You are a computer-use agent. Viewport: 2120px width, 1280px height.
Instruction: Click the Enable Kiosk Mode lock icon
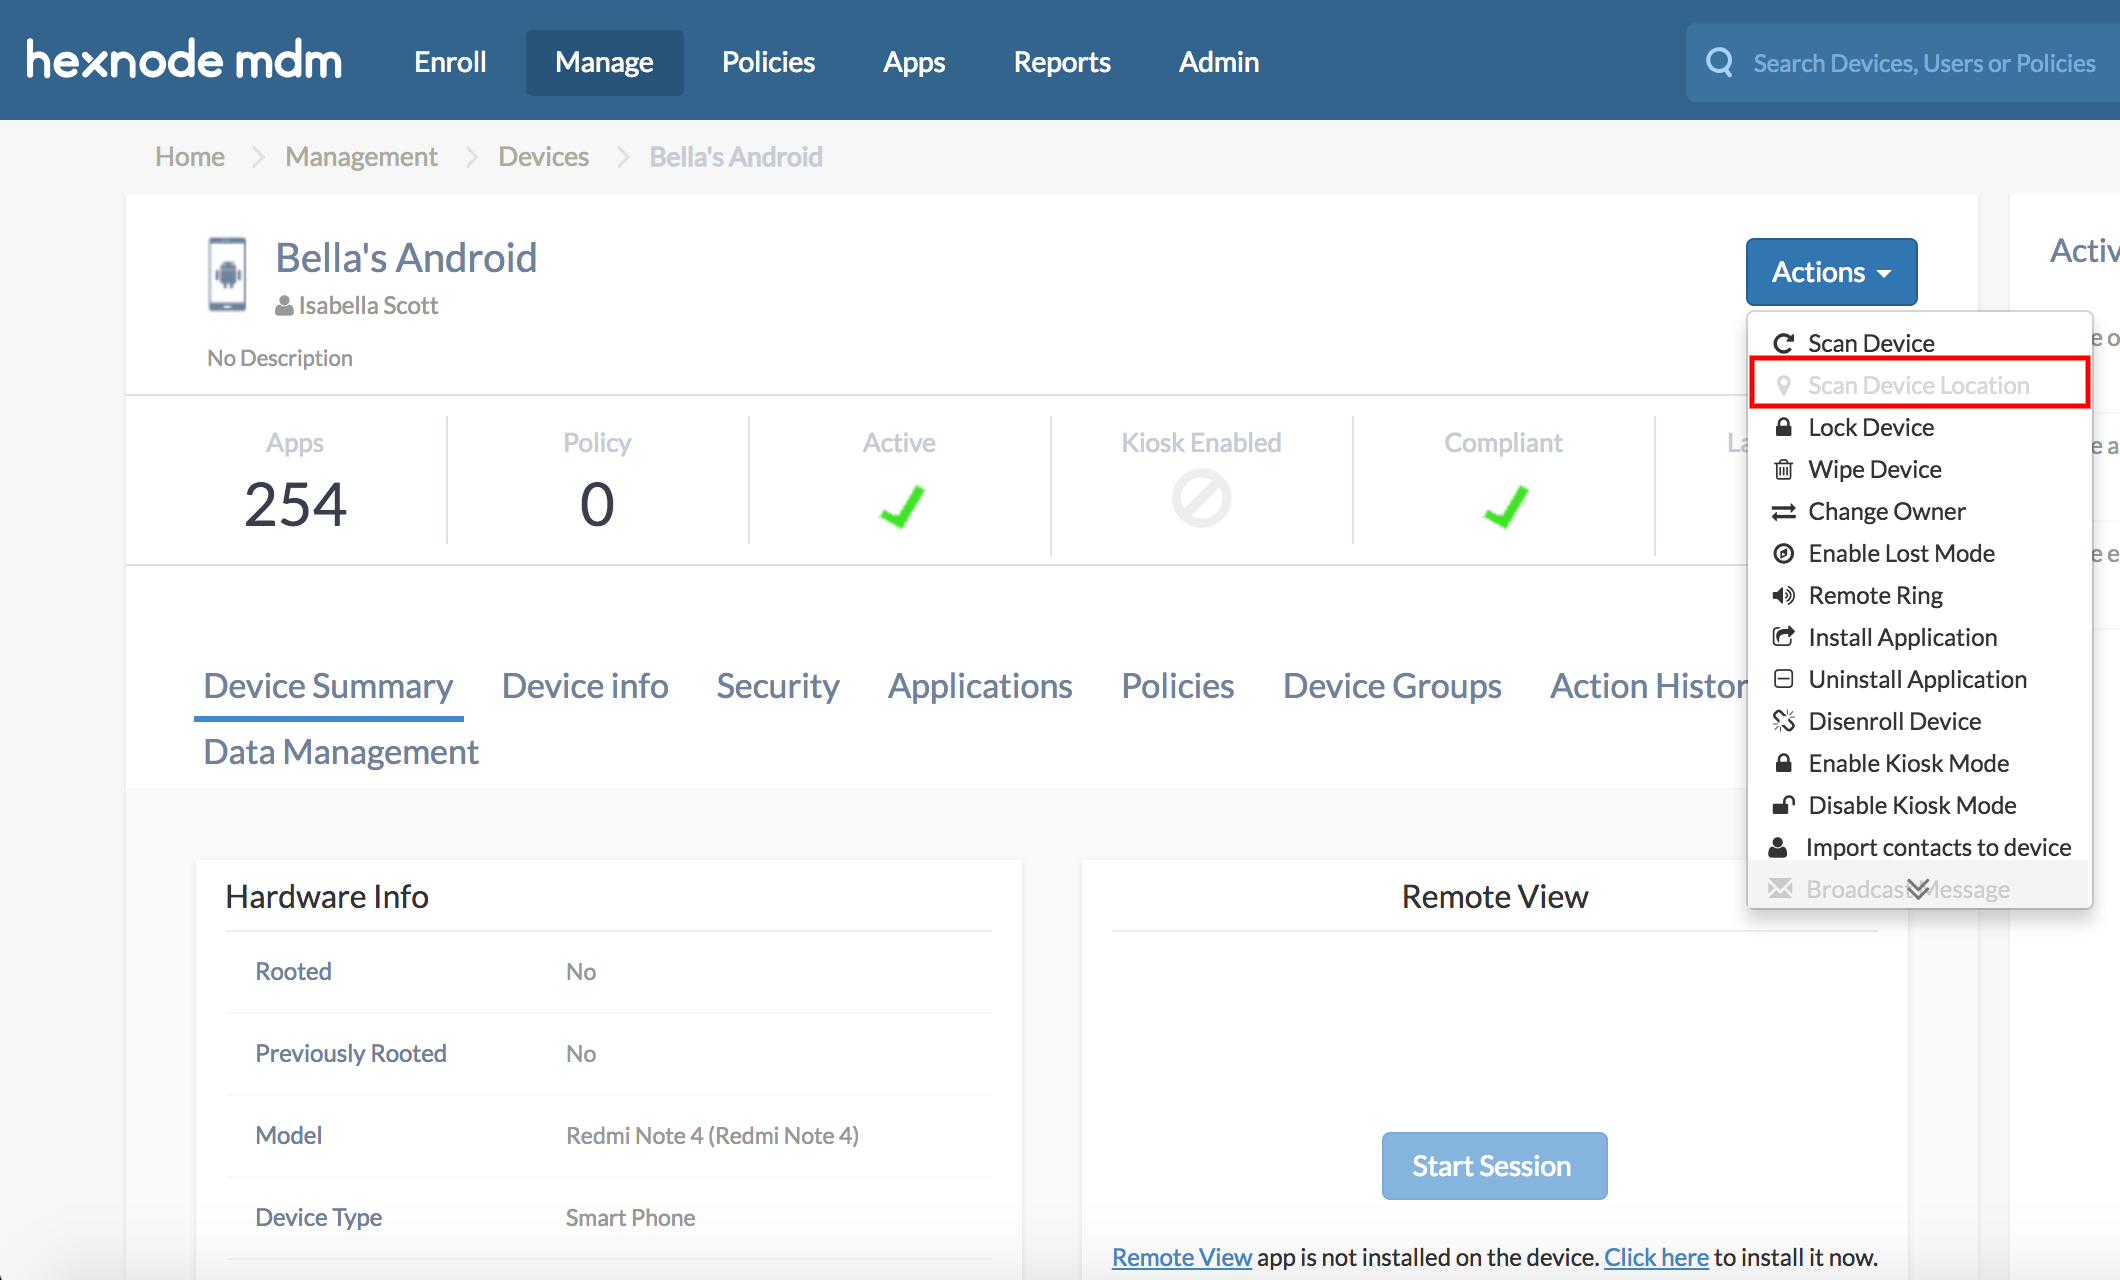click(x=1783, y=763)
